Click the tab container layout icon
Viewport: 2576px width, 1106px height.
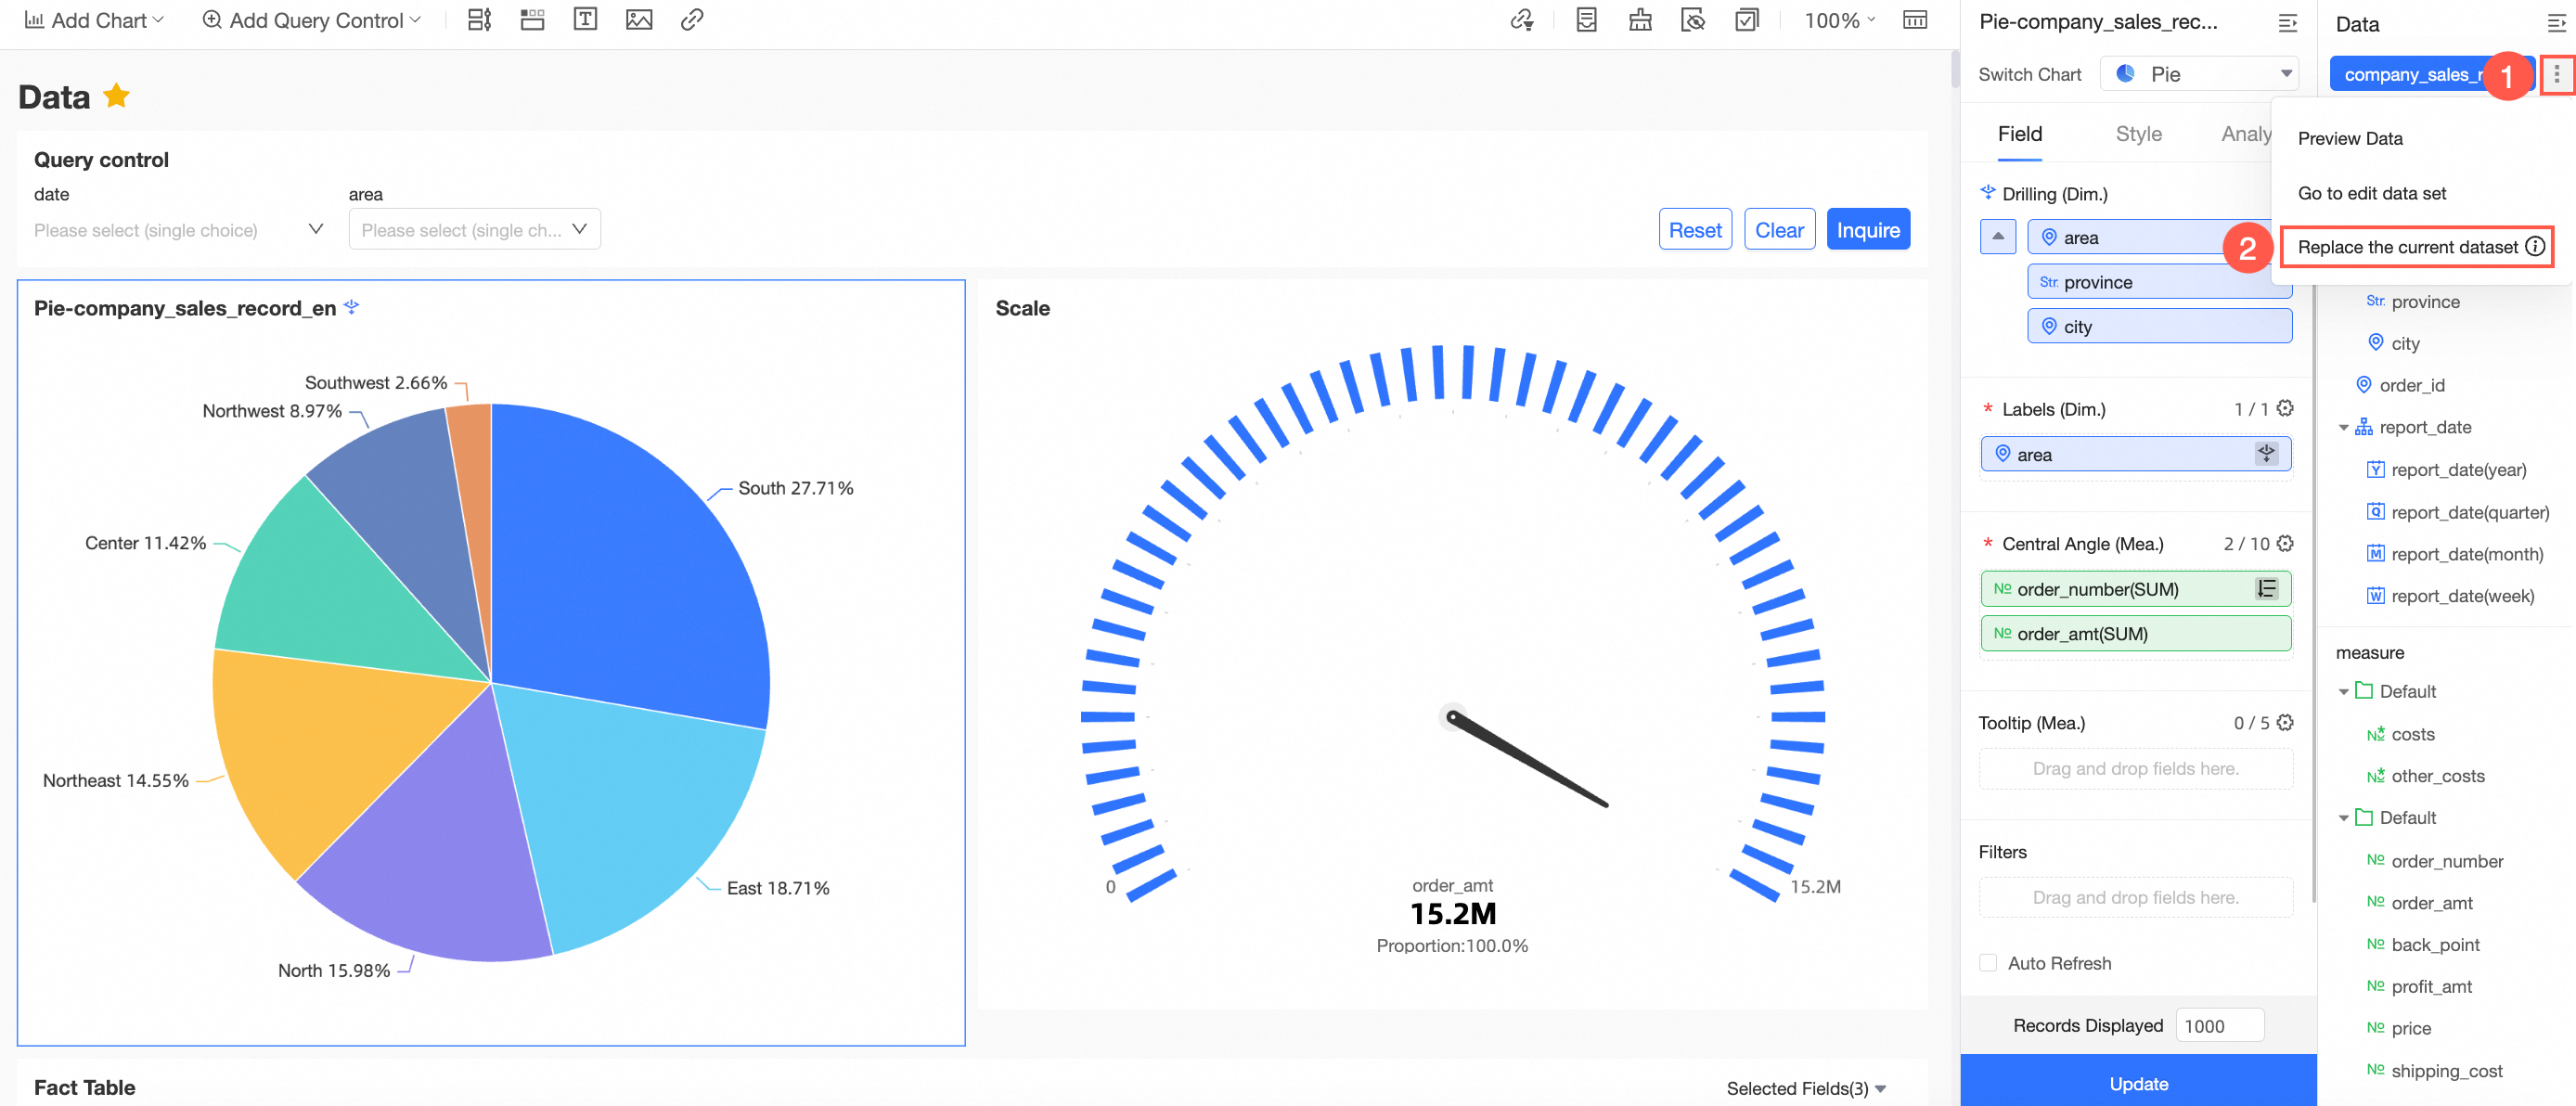[532, 20]
